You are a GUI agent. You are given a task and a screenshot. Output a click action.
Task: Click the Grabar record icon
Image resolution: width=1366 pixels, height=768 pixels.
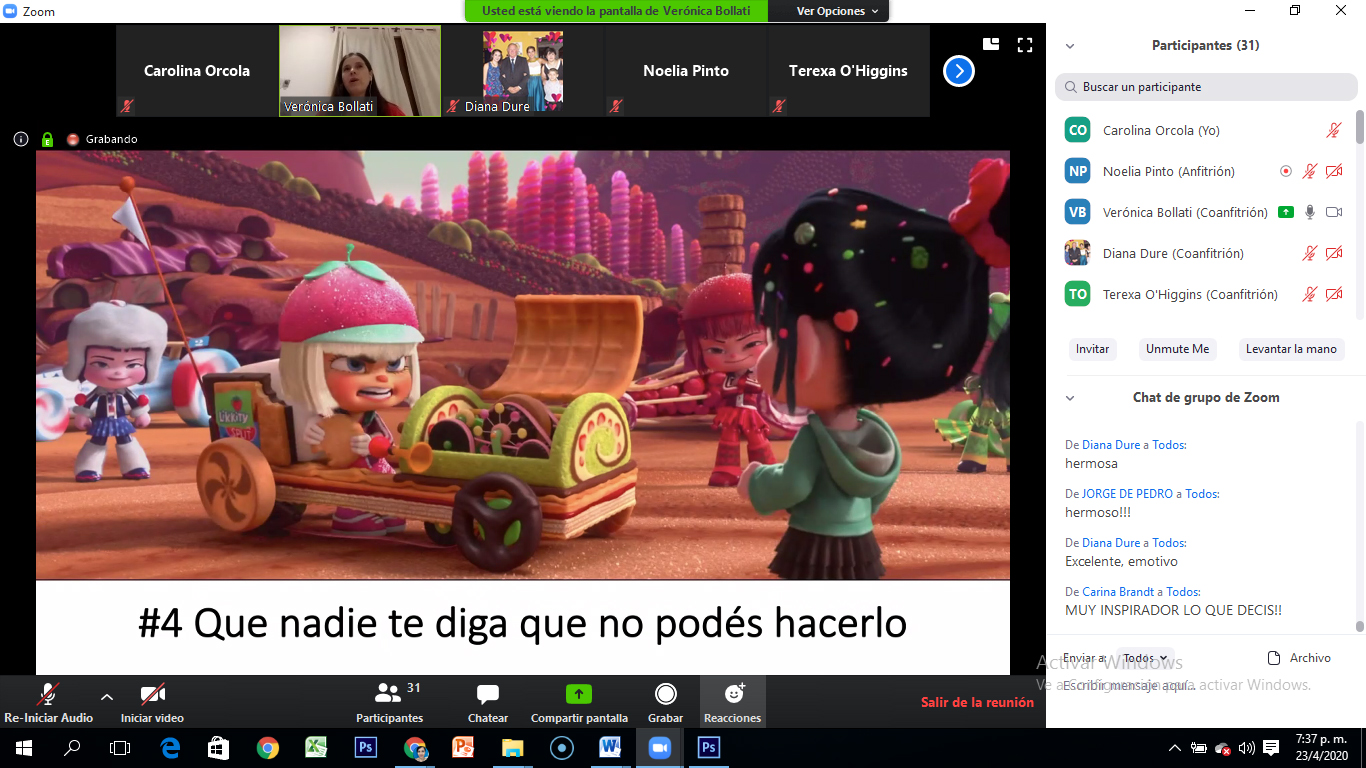tap(665, 695)
